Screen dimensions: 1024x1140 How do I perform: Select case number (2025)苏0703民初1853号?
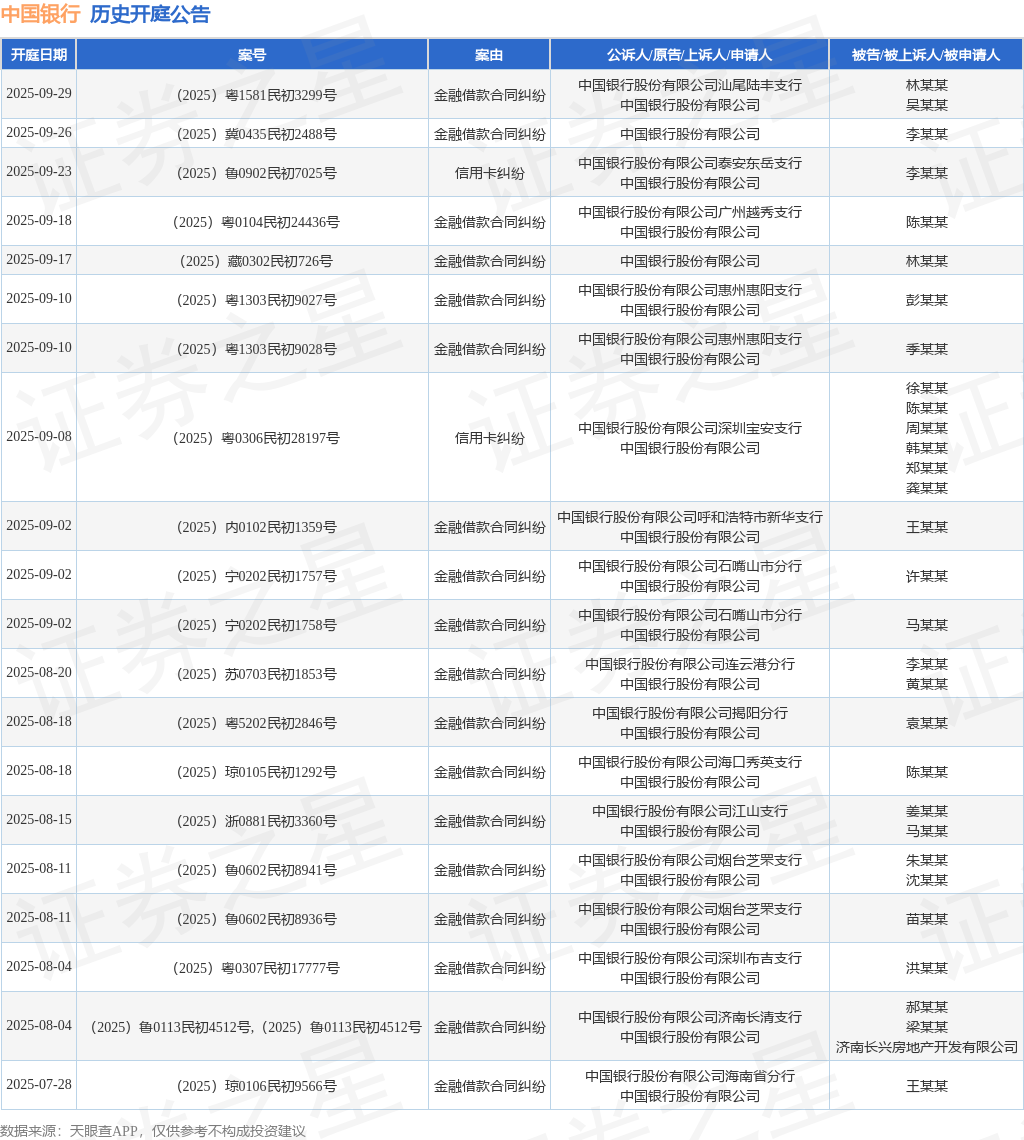[x=256, y=675]
